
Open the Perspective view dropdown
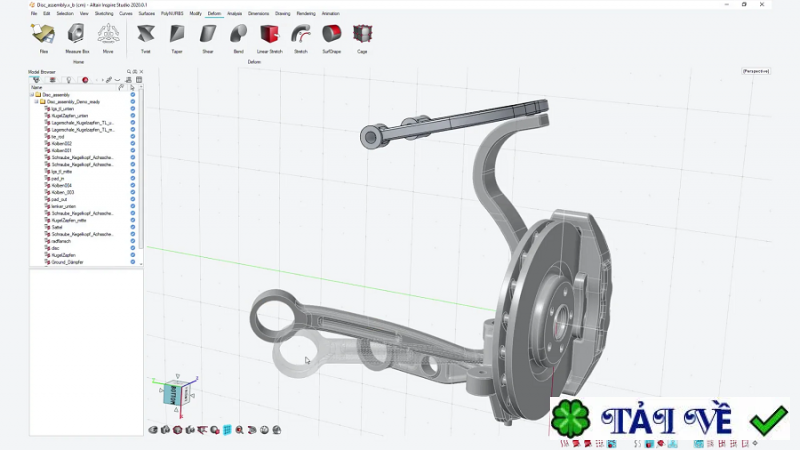tap(756, 71)
